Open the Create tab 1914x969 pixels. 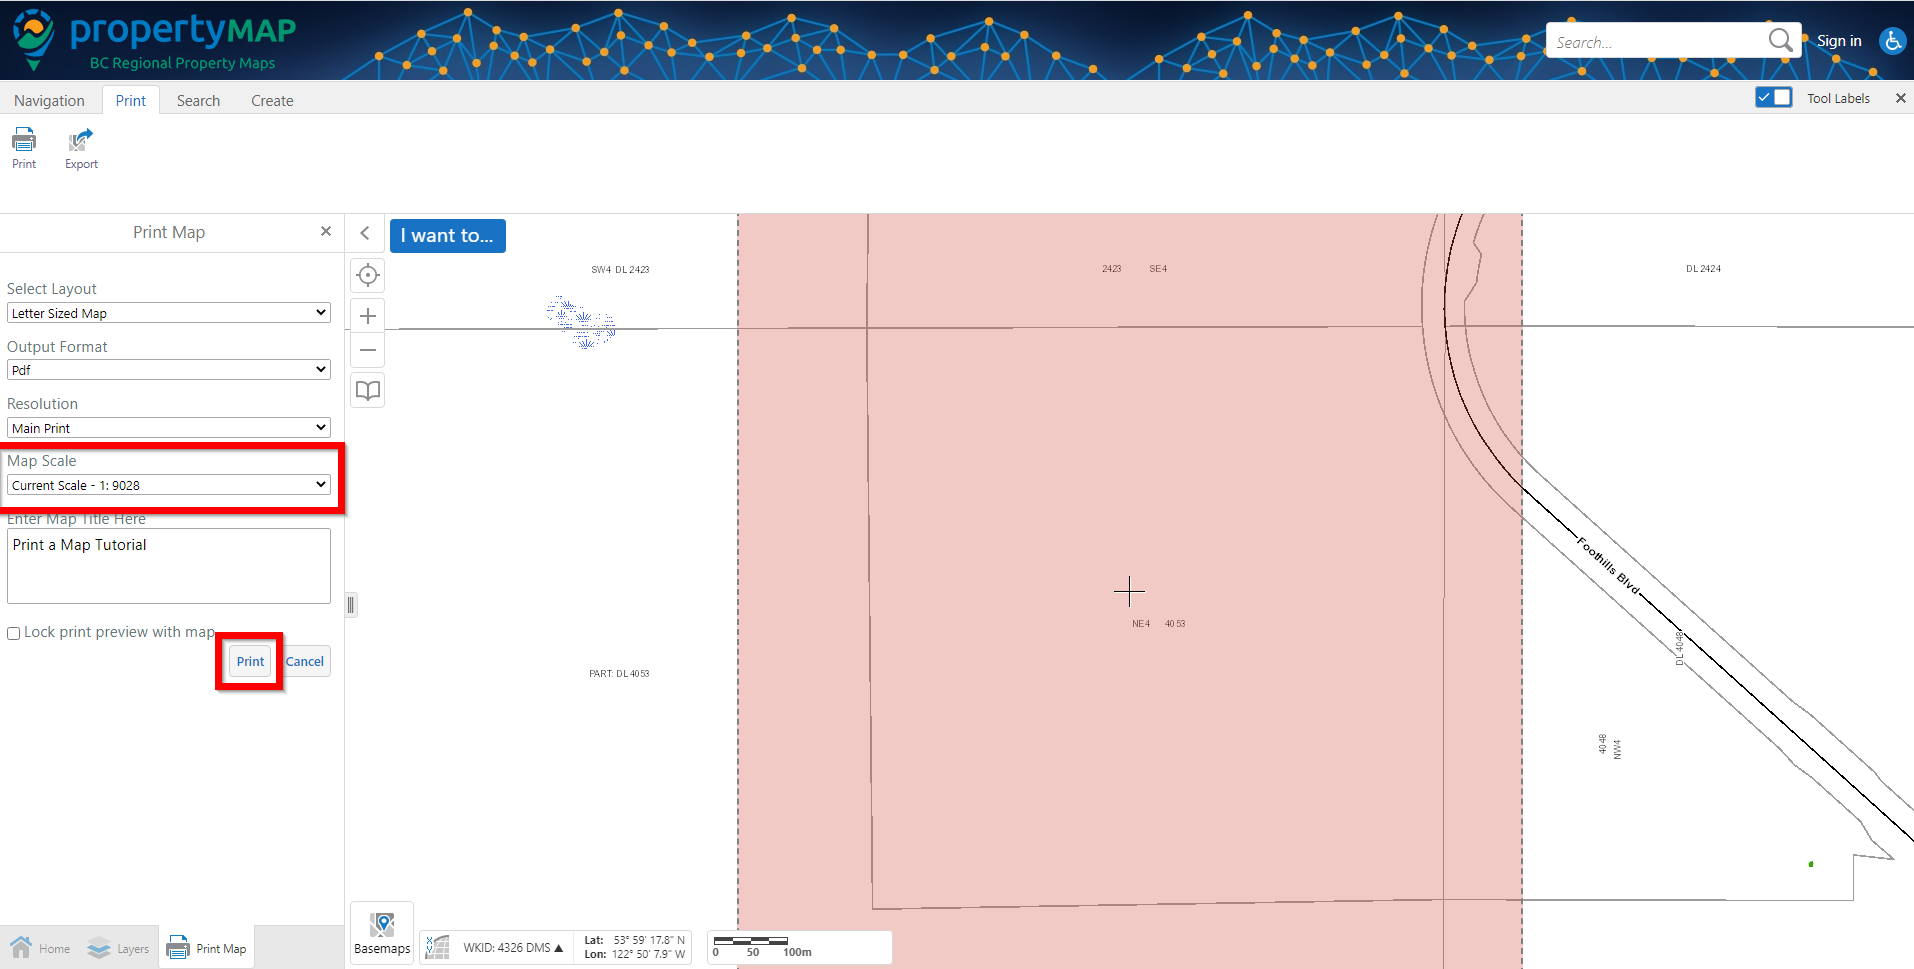pyautogui.click(x=272, y=100)
